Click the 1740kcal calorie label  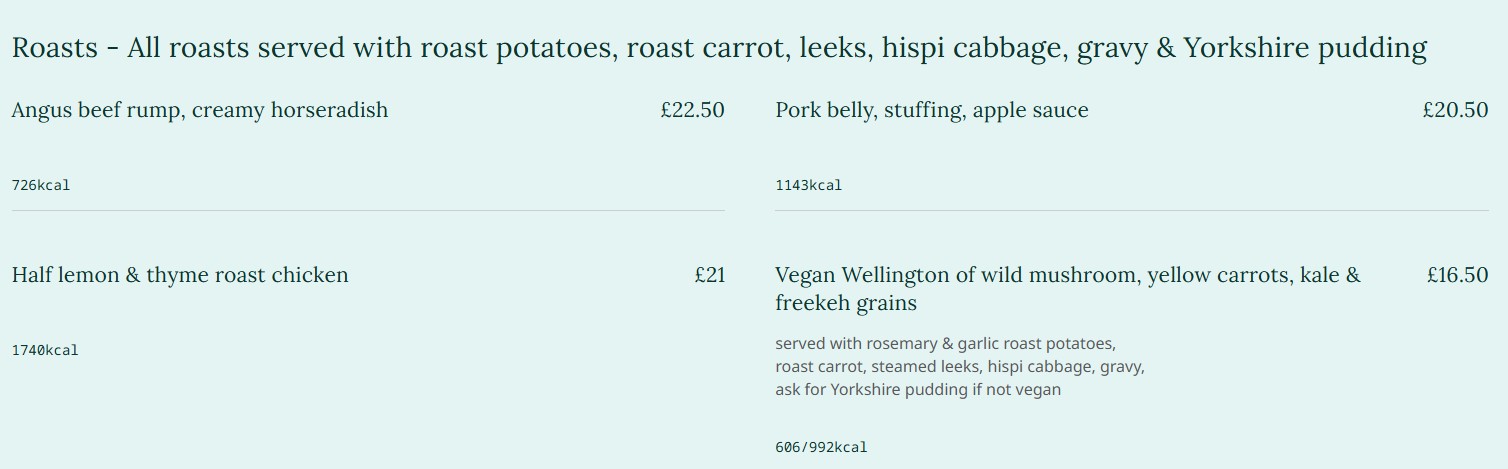coord(45,350)
